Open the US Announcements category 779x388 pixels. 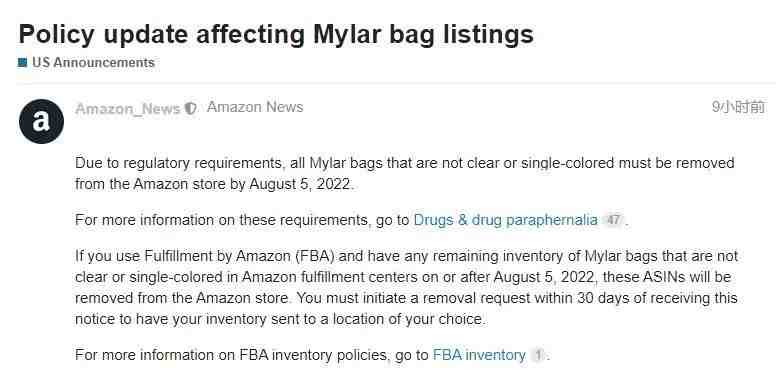click(93, 63)
